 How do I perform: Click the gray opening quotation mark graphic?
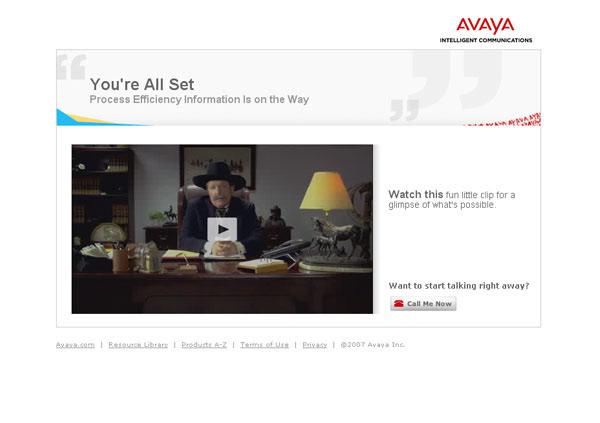point(72,67)
